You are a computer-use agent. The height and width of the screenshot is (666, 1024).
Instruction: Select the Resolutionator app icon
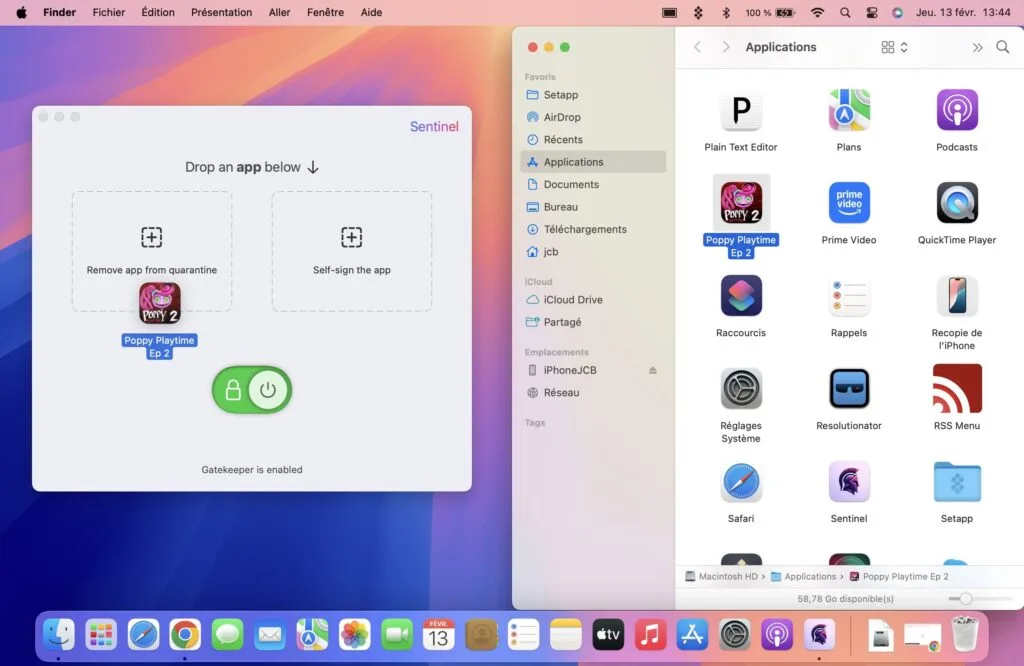point(848,388)
